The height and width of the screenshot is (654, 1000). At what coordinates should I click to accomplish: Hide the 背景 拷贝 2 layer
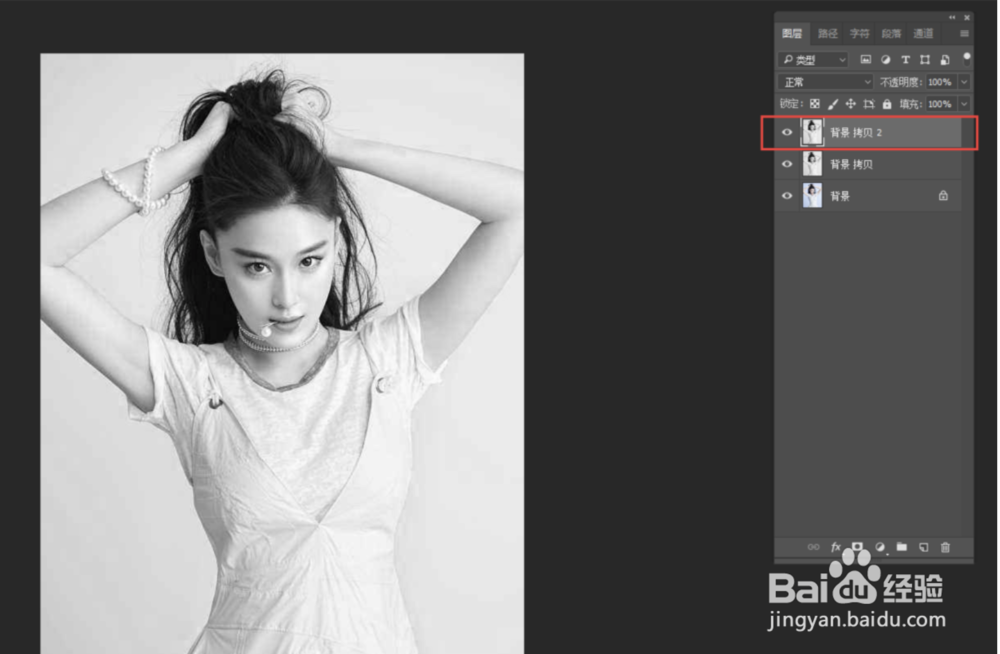coord(787,132)
